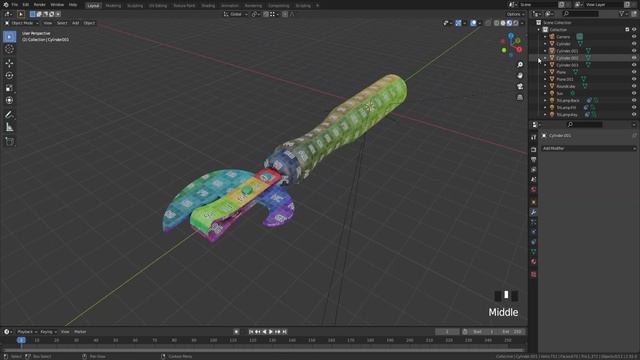
Task: Open the View Layer properties tab icon
Action: tap(533, 169)
